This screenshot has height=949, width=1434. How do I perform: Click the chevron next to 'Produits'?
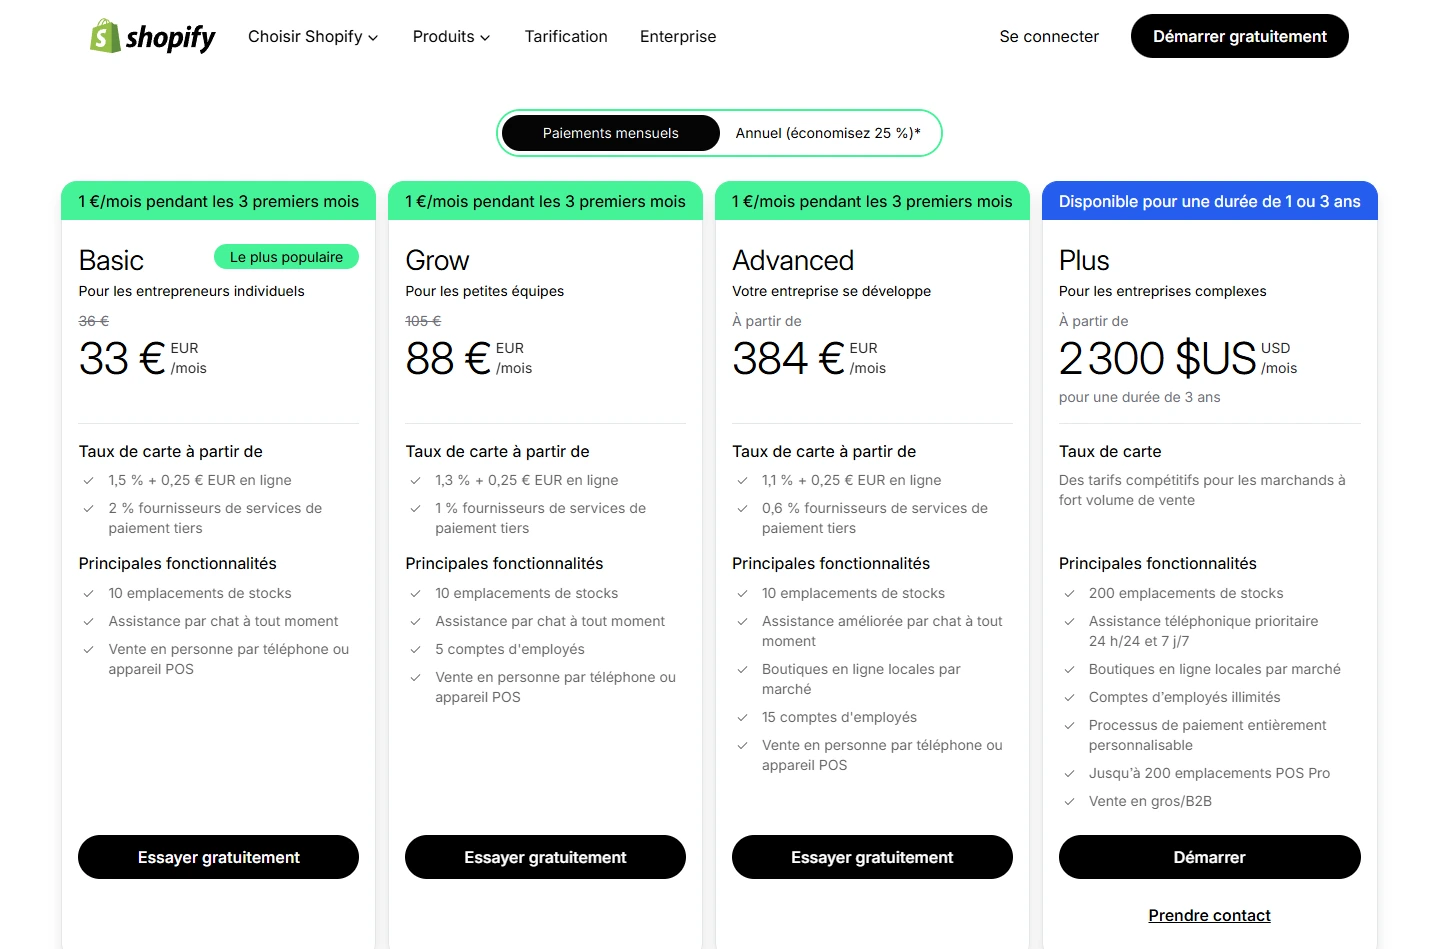point(485,37)
